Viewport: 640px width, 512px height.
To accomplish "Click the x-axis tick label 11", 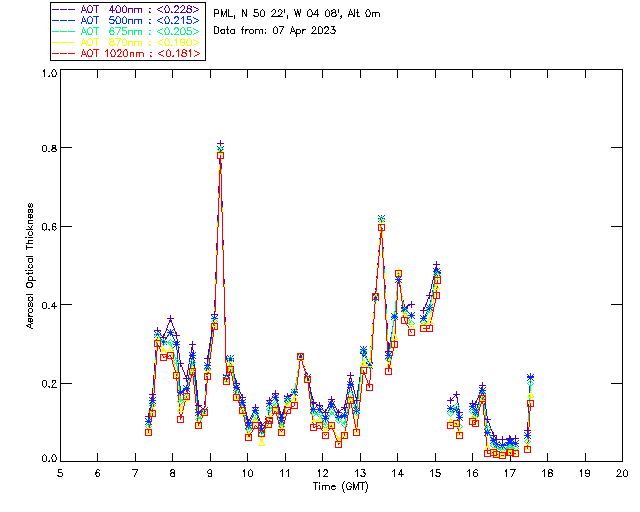I will point(285,473).
